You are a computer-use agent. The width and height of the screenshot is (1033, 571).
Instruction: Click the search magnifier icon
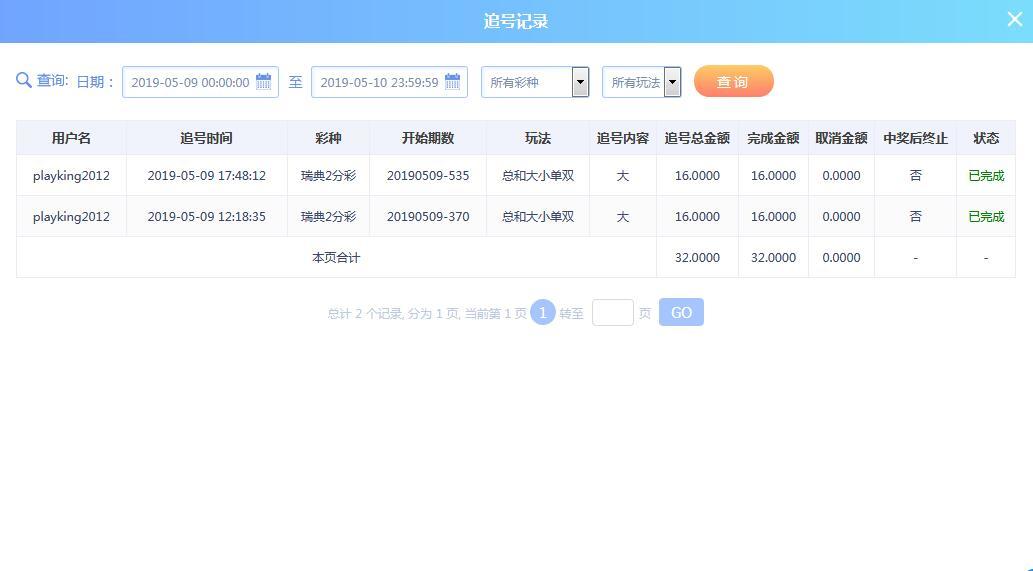click(24, 81)
